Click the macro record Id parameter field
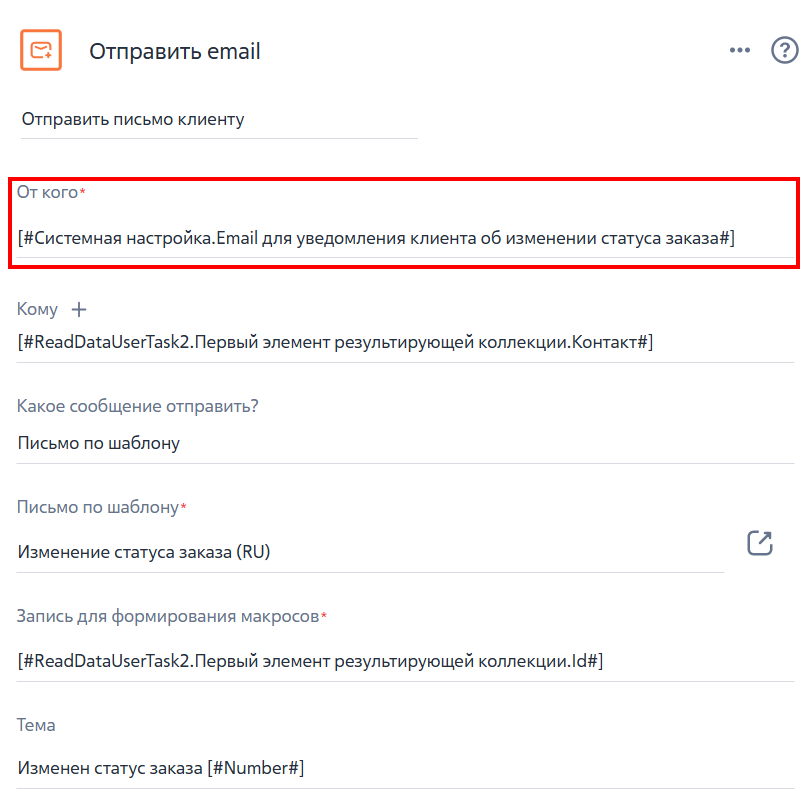The height and width of the screenshot is (799, 808). [x=405, y=661]
